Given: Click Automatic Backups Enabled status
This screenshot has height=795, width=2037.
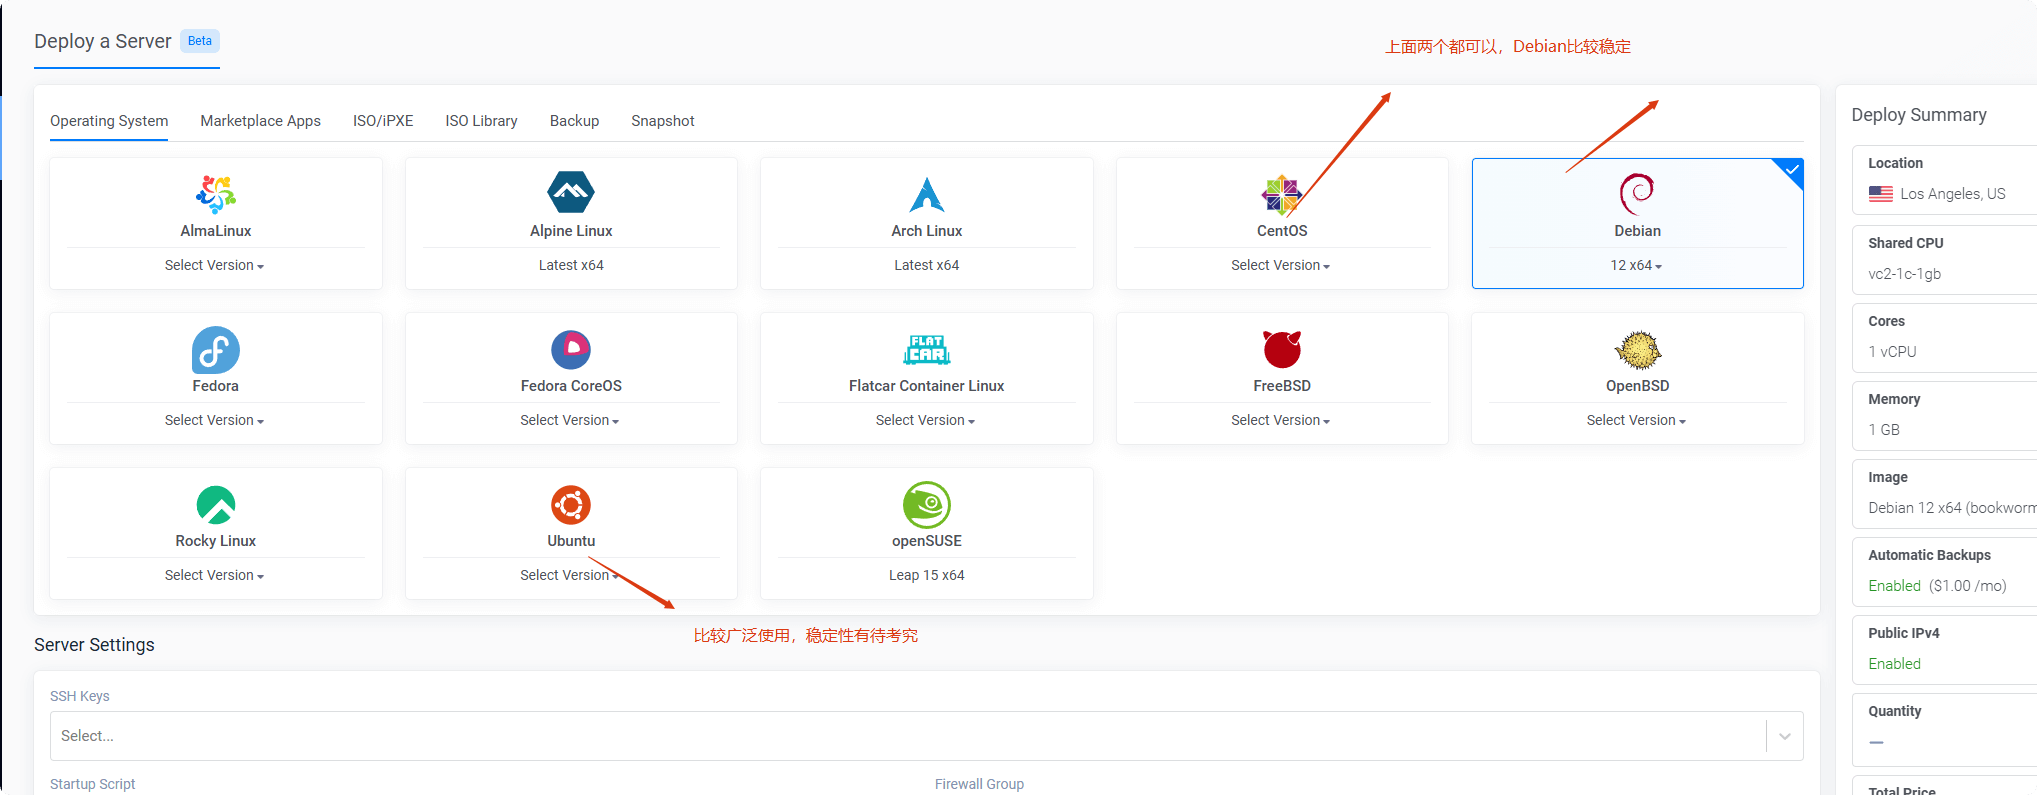Looking at the screenshot, I should pyautogui.click(x=1895, y=586).
